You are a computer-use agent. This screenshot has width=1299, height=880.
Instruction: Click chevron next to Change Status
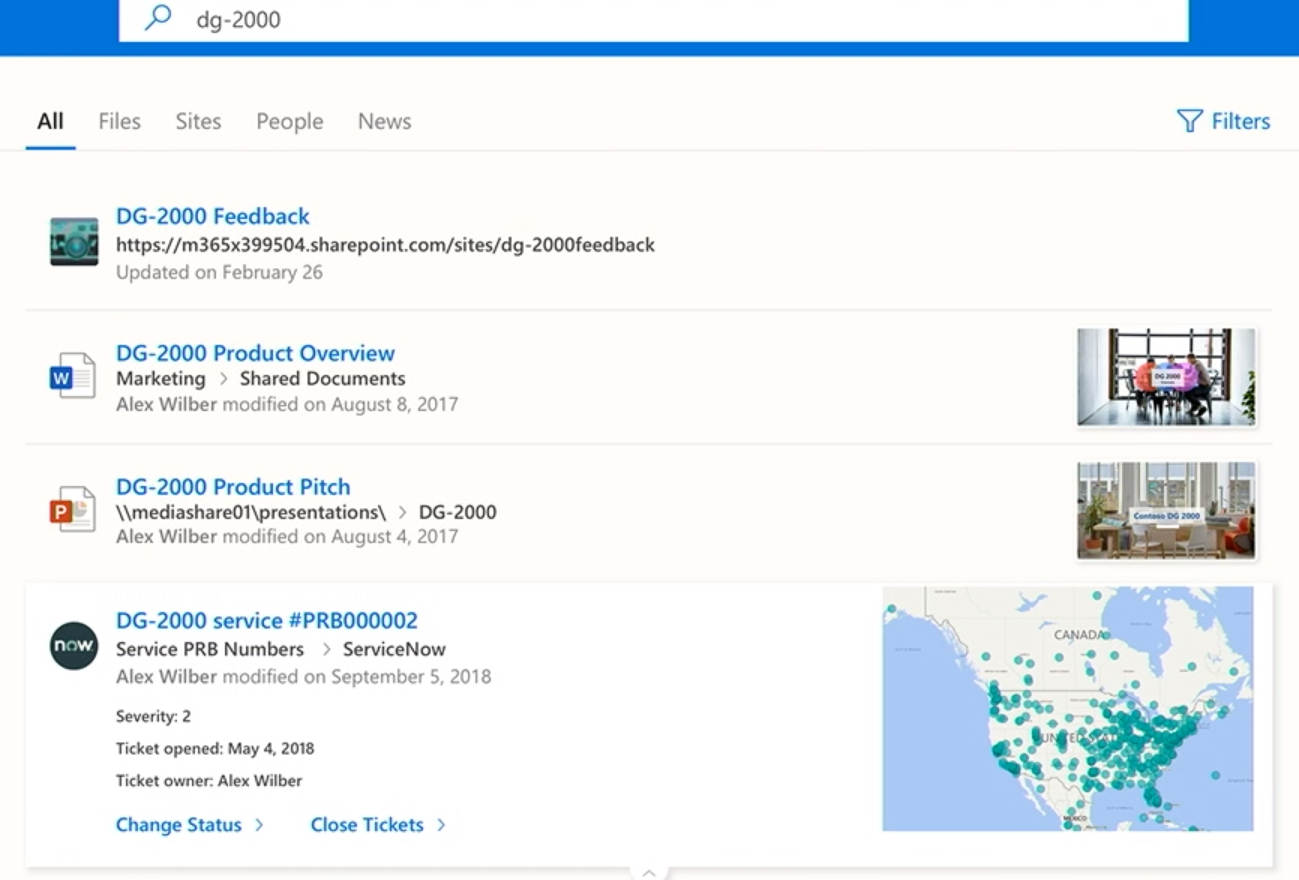(259, 825)
